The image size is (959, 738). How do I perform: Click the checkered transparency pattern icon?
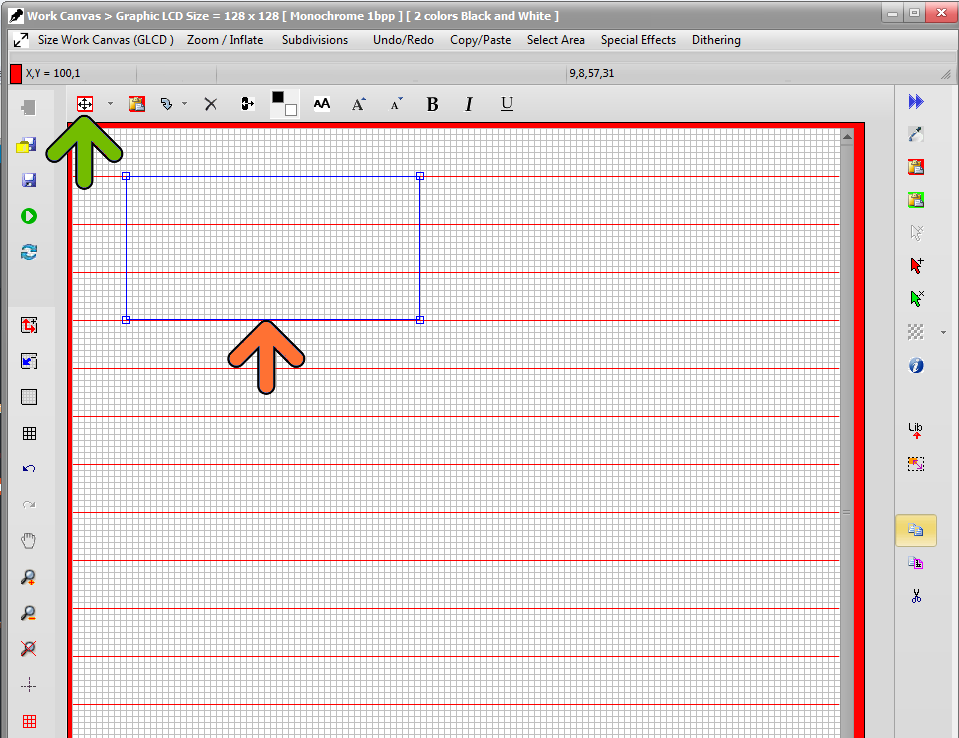tap(916, 332)
